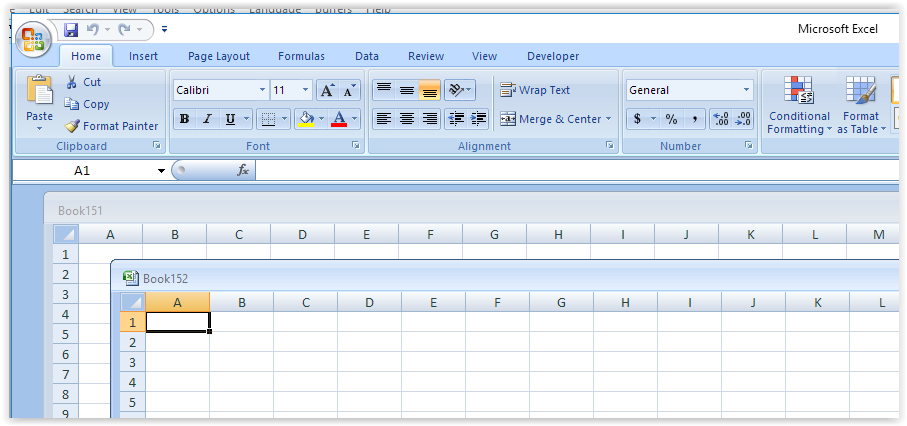
Task: Open Conditional Formatting menu
Action: pos(799,105)
